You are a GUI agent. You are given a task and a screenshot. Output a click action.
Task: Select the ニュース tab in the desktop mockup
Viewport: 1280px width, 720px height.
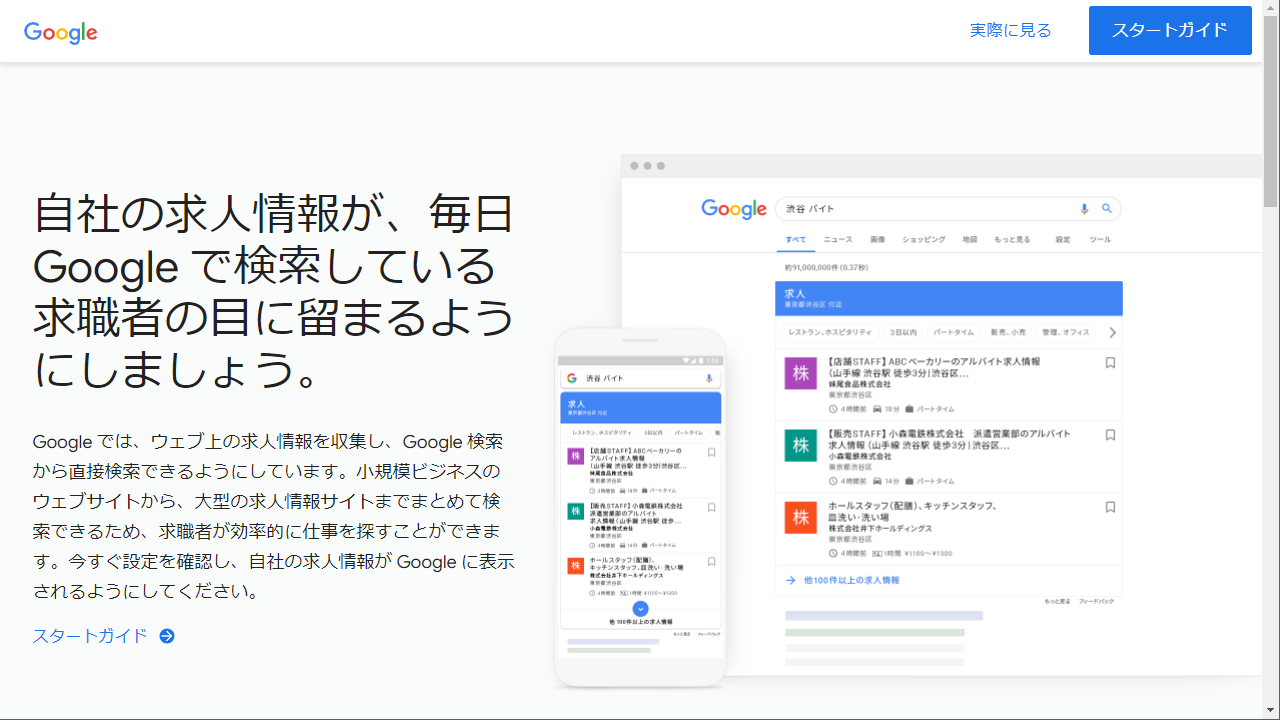(838, 240)
